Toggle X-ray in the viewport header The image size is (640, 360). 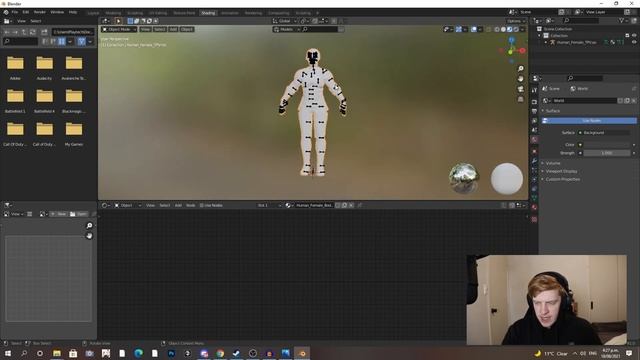coord(489,29)
